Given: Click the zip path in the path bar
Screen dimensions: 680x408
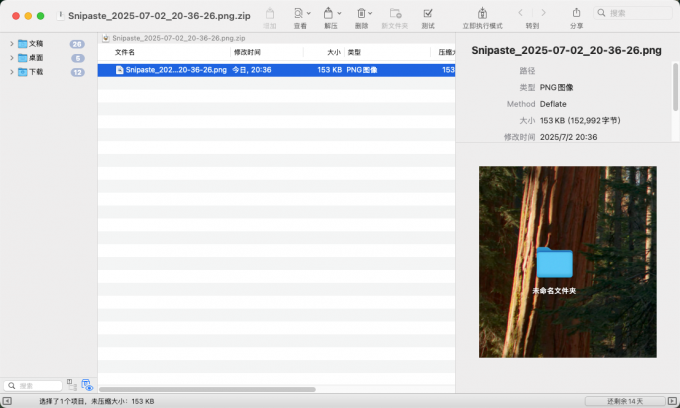Looking at the screenshot, I should point(179,38).
